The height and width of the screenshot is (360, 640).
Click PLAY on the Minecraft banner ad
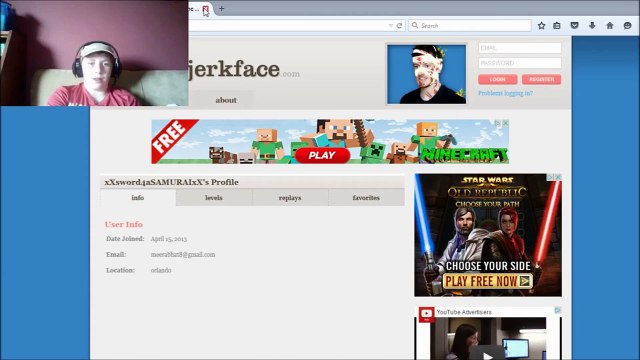point(322,156)
